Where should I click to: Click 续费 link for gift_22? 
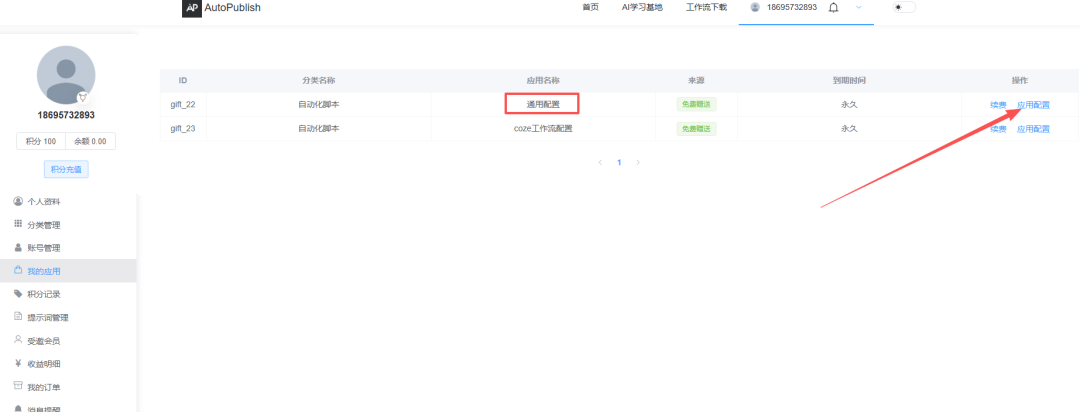tap(998, 105)
